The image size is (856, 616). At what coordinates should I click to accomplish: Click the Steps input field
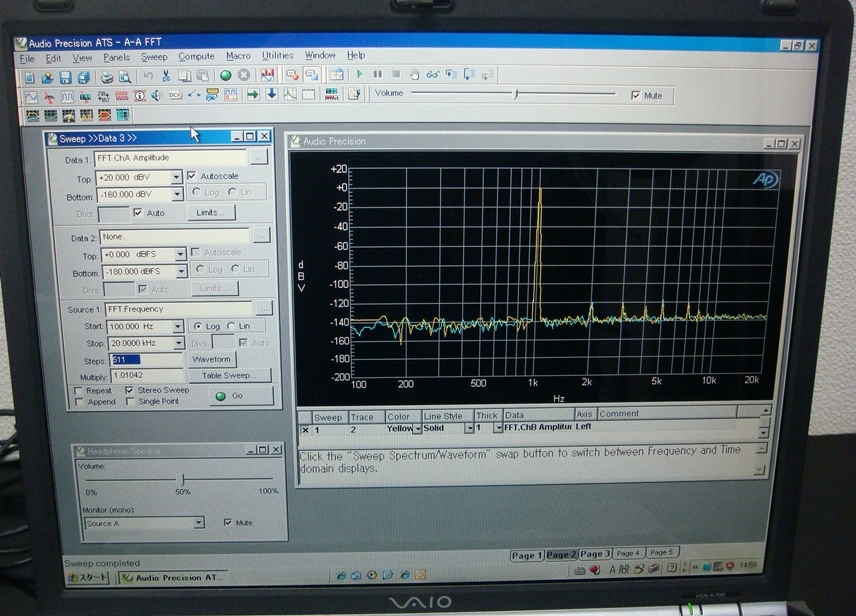(146, 360)
